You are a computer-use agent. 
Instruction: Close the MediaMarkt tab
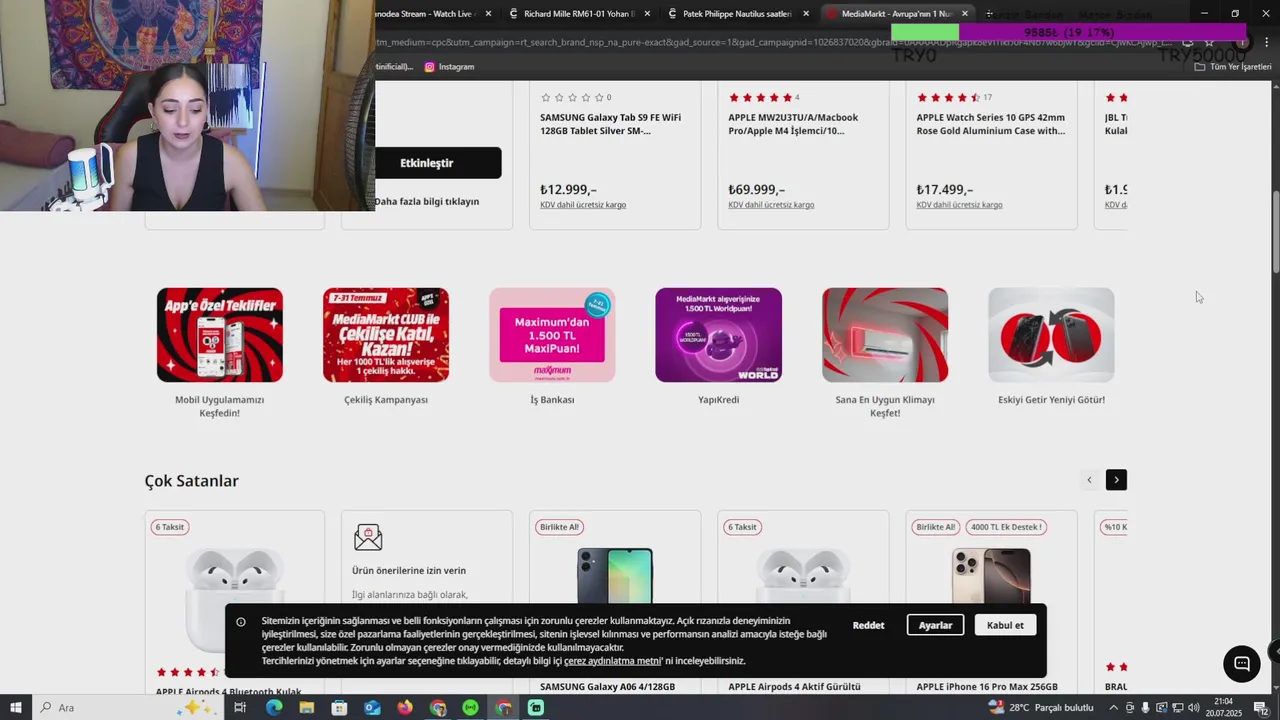click(x=965, y=14)
